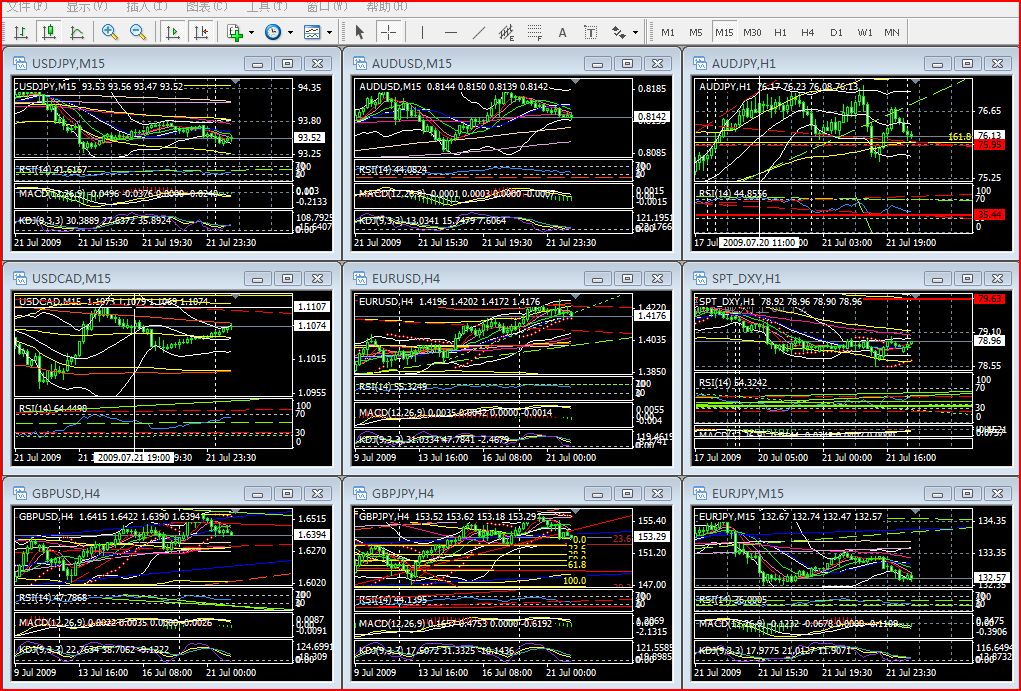
Task: Click the 93.52 price label in USDJPY
Action: 309,137
